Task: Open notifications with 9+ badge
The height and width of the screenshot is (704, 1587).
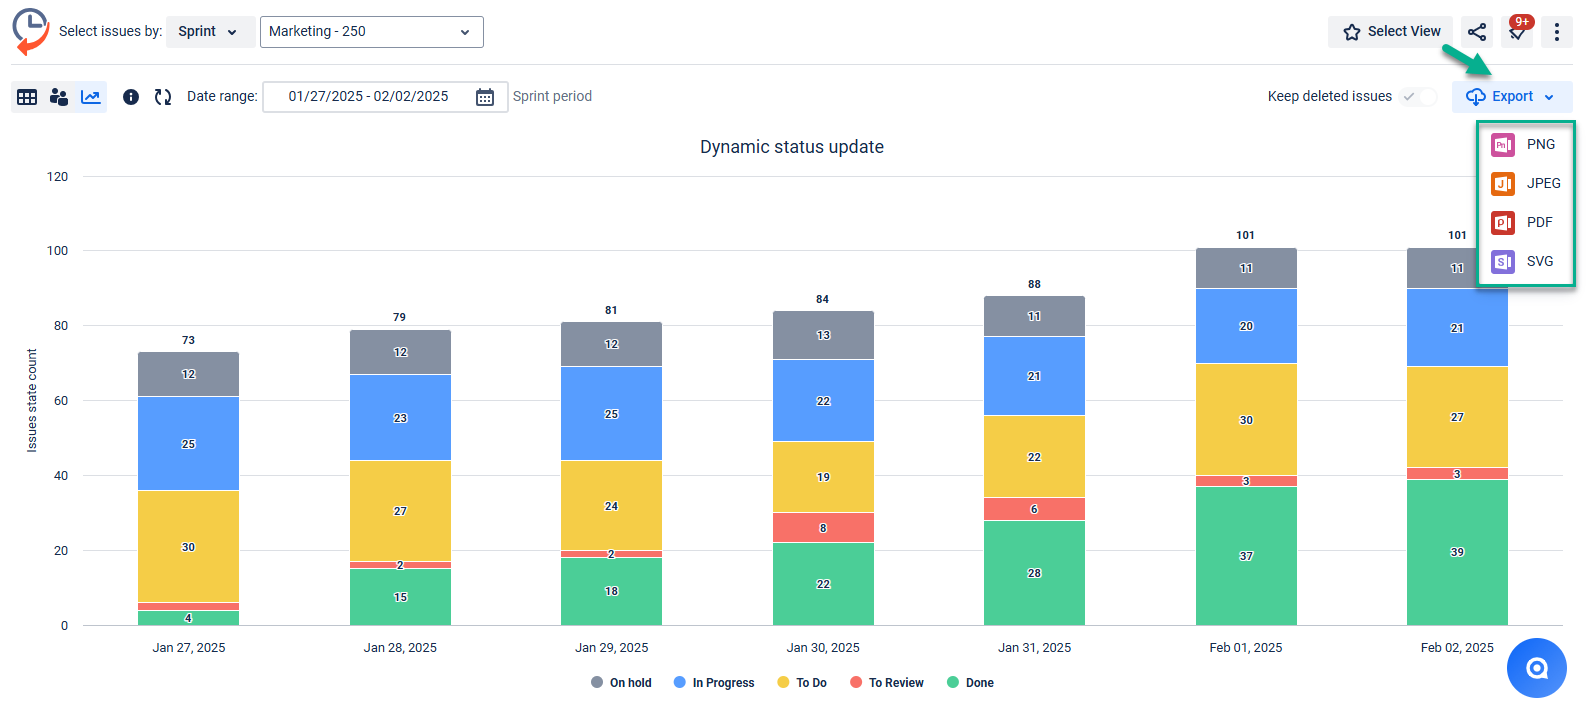Action: pos(1517,32)
